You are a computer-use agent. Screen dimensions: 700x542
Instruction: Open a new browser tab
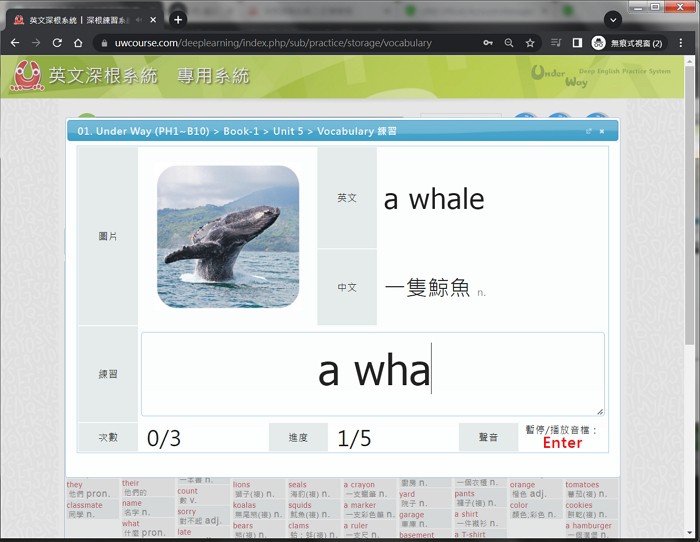point(178,19)
